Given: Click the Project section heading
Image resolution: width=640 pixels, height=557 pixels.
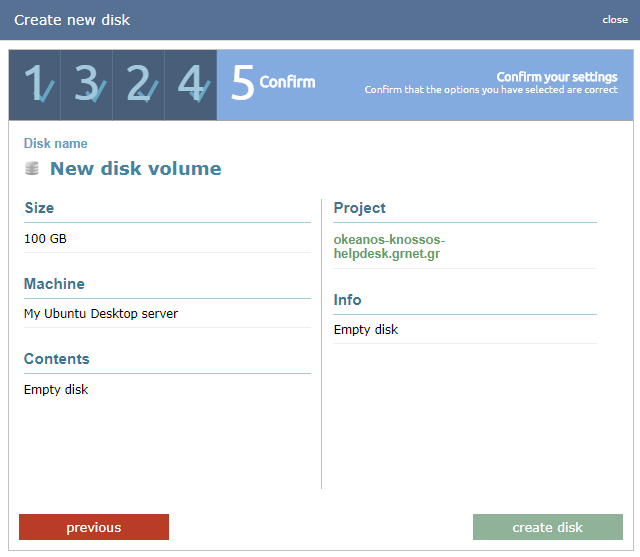Looking at the screenshot, I should [359, 208].
